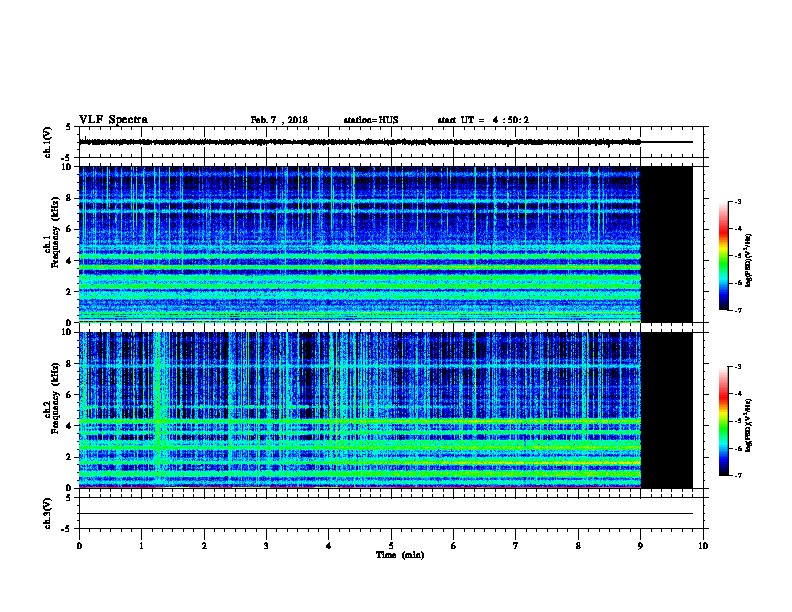Image resolution: width=792 pixels, height=612 pixels.
Task: Click inside the ch.1 frequency spectrogram
Action: (360, 244)
